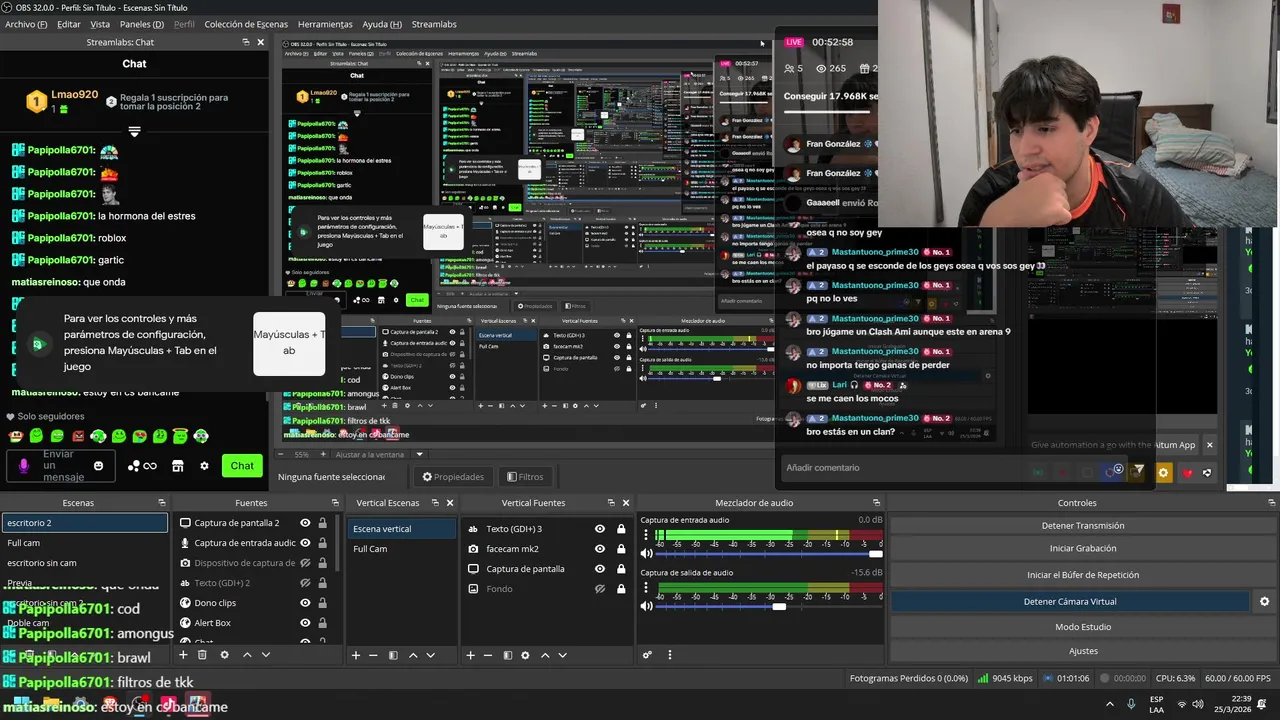Hide the facecam mk2 source
This screenshot has height=720, width=1280.
(600, 549)
